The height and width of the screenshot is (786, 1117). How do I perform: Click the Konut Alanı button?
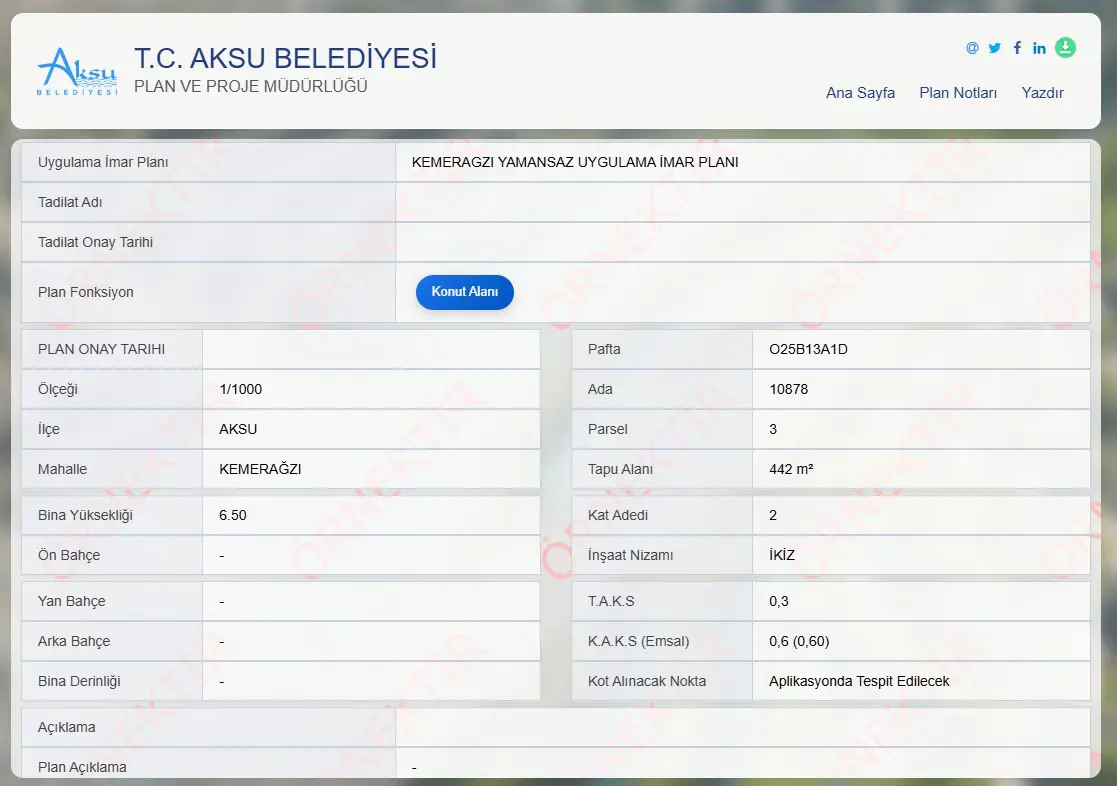click(464, 291)
